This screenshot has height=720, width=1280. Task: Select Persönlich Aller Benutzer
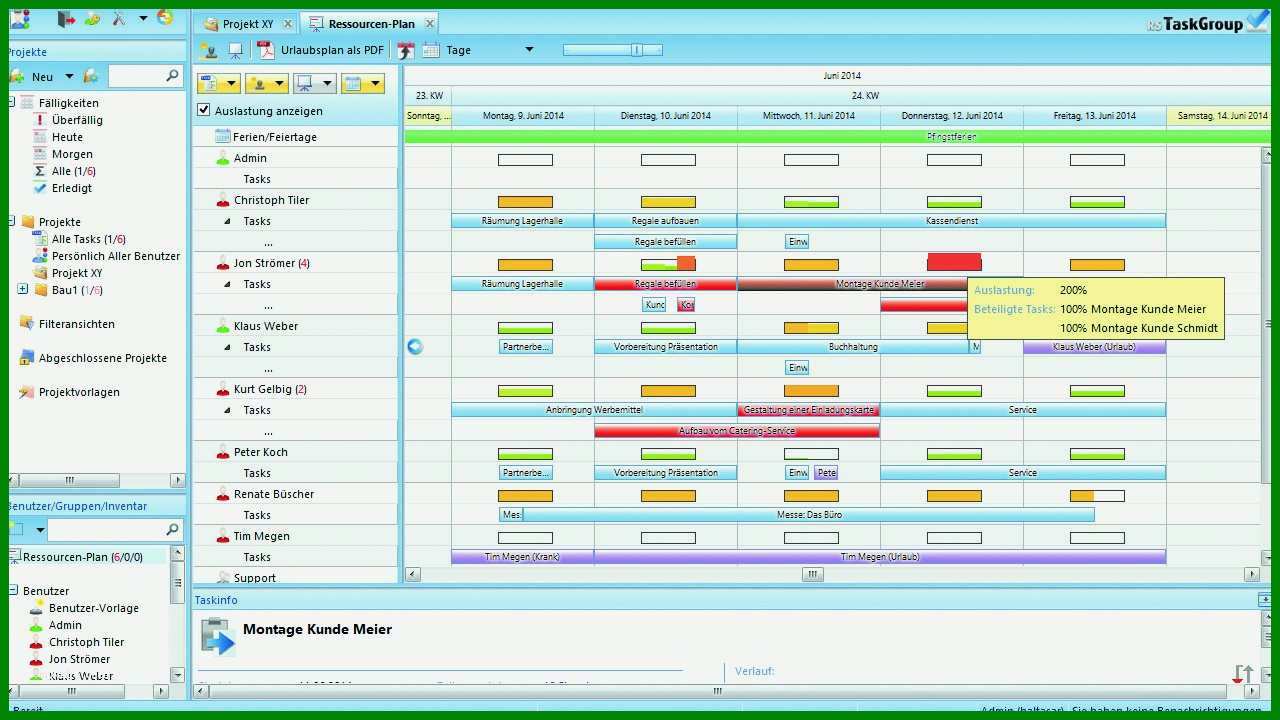coord(116,256)
